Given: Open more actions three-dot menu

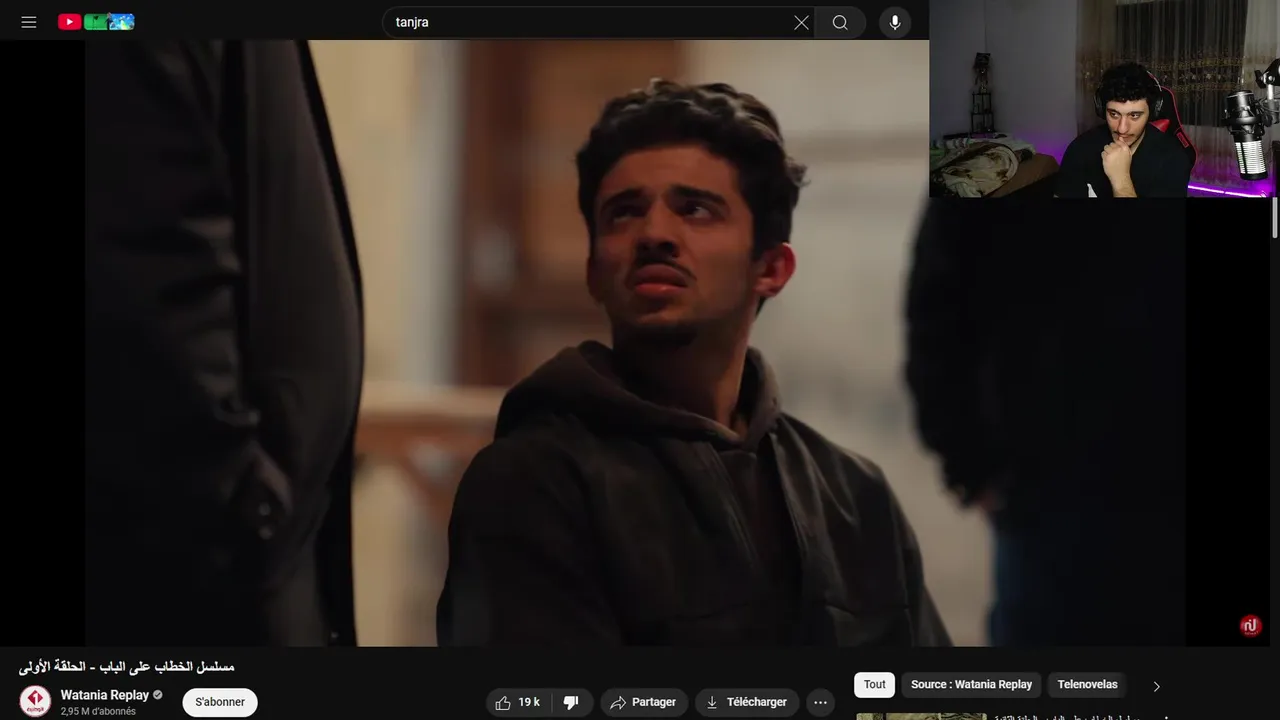Looking at the screenshot, I should tap(820, 702).
